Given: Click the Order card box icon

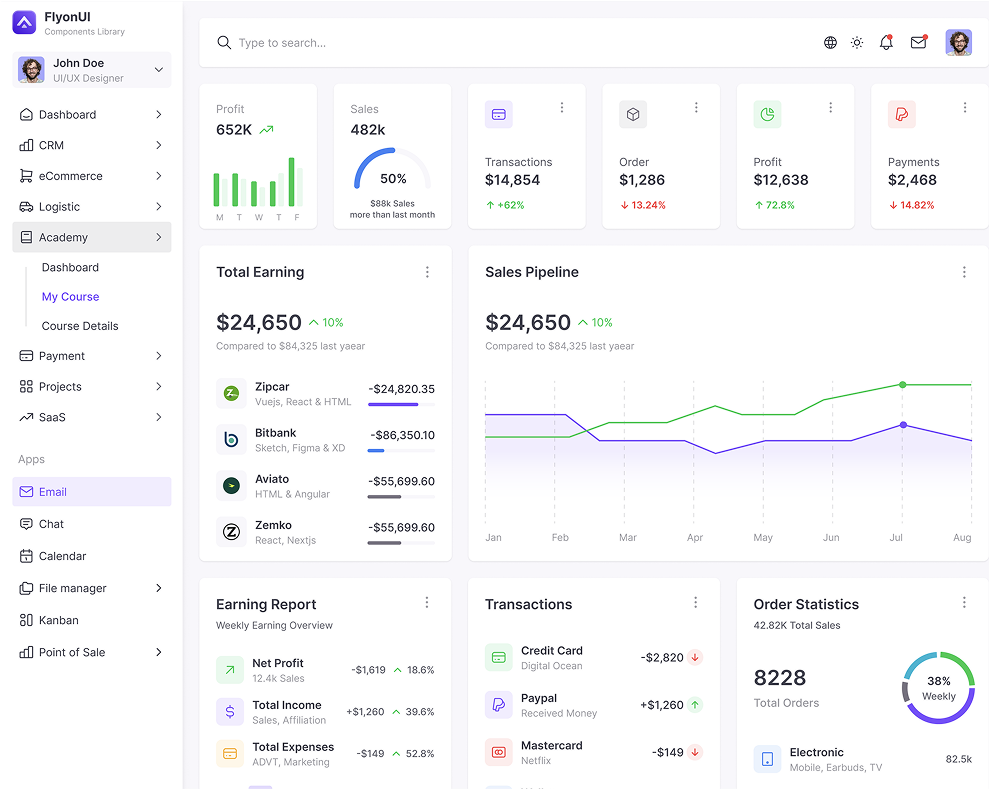Looking at the screenshot, I should [x=633, y=114].
